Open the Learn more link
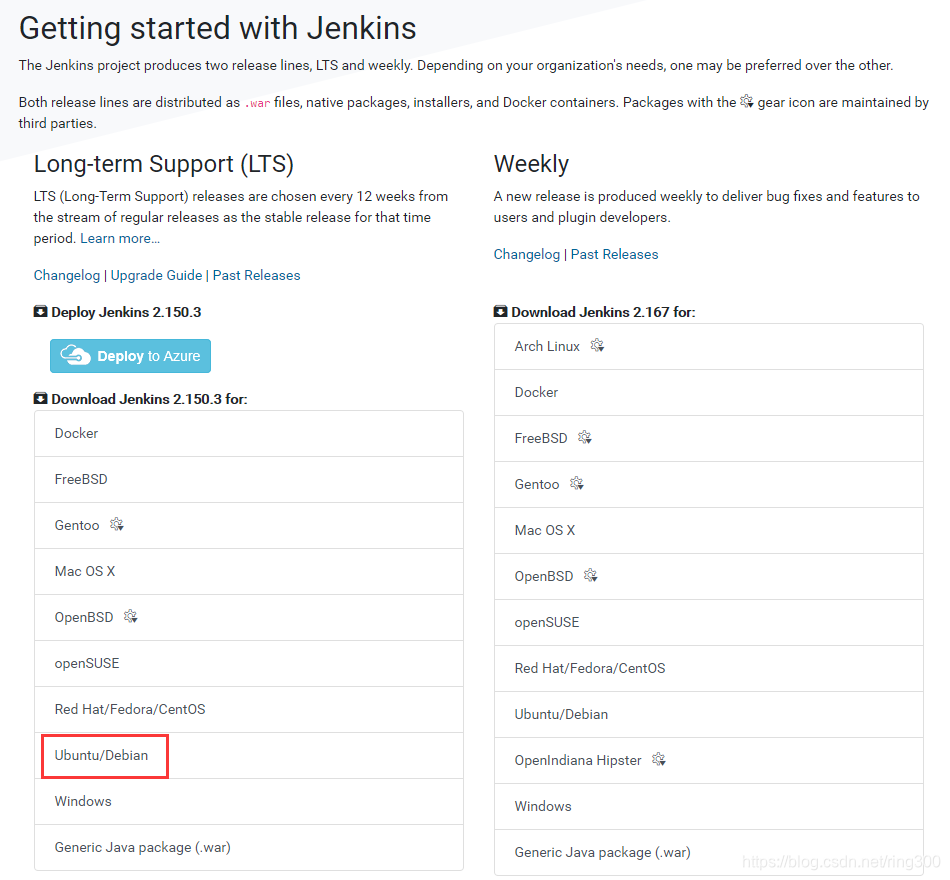Viewport: 950px width, 880px height. tap(120, 238)
